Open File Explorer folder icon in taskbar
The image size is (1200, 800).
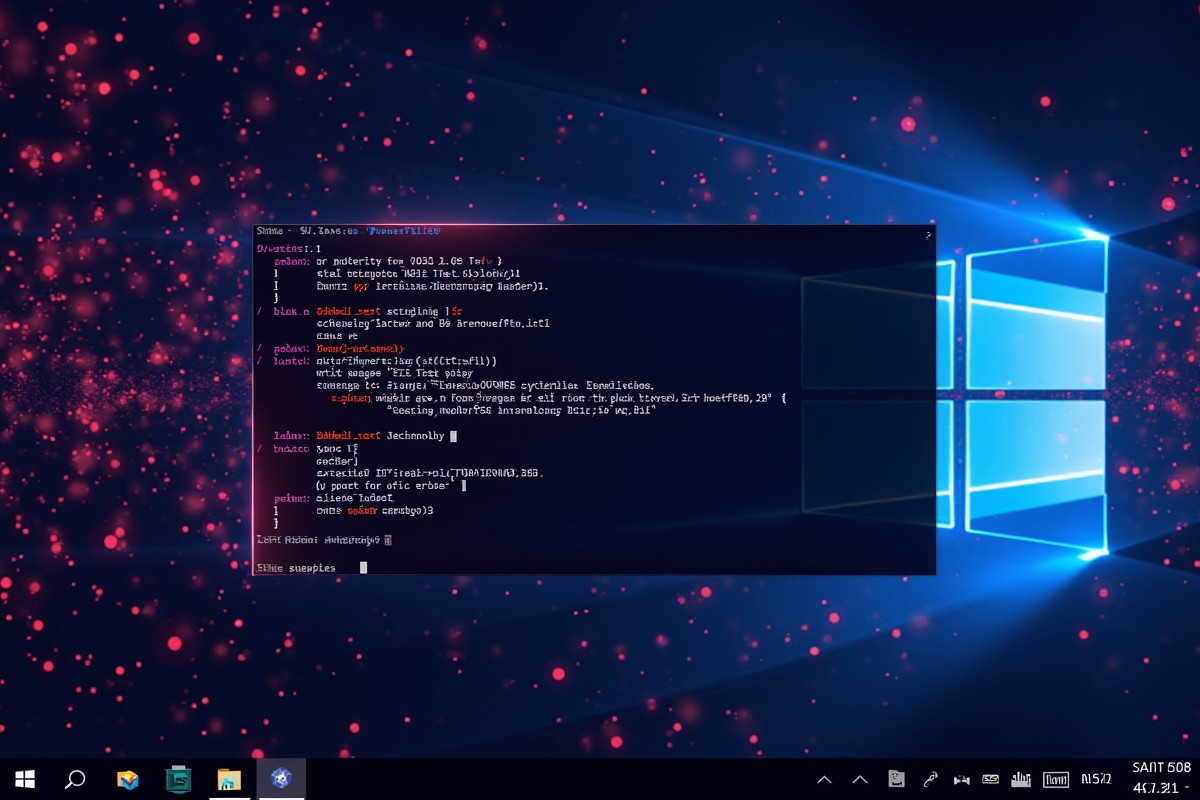(x=229, y=779)
